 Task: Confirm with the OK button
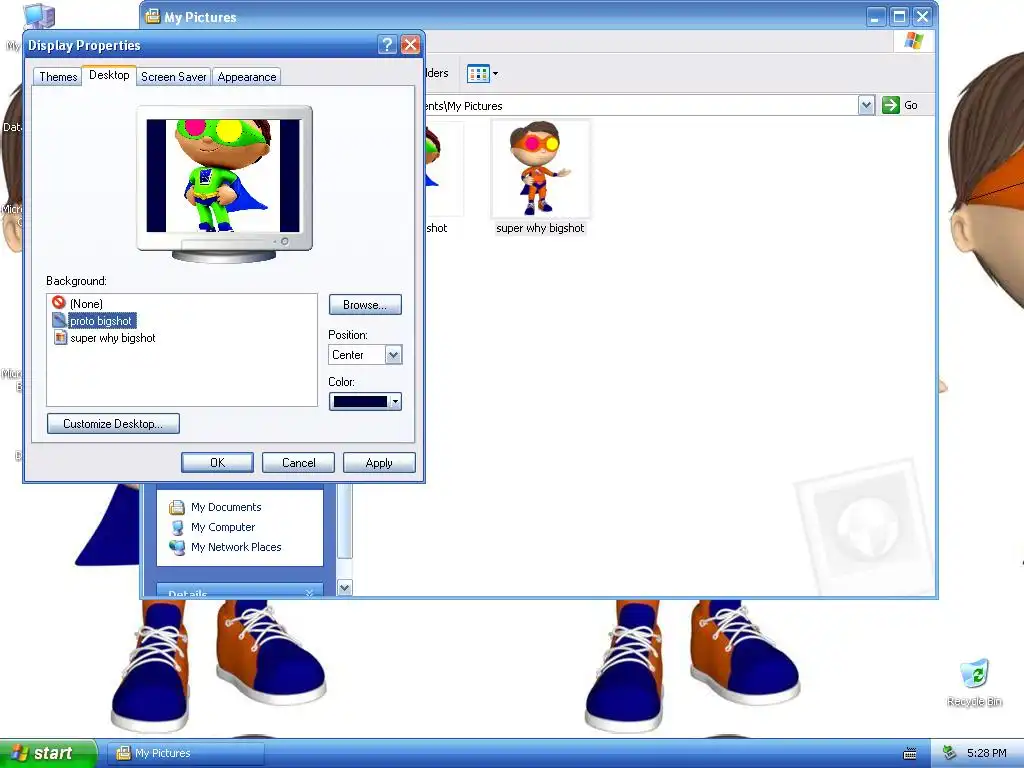click(x=217, y=462)
